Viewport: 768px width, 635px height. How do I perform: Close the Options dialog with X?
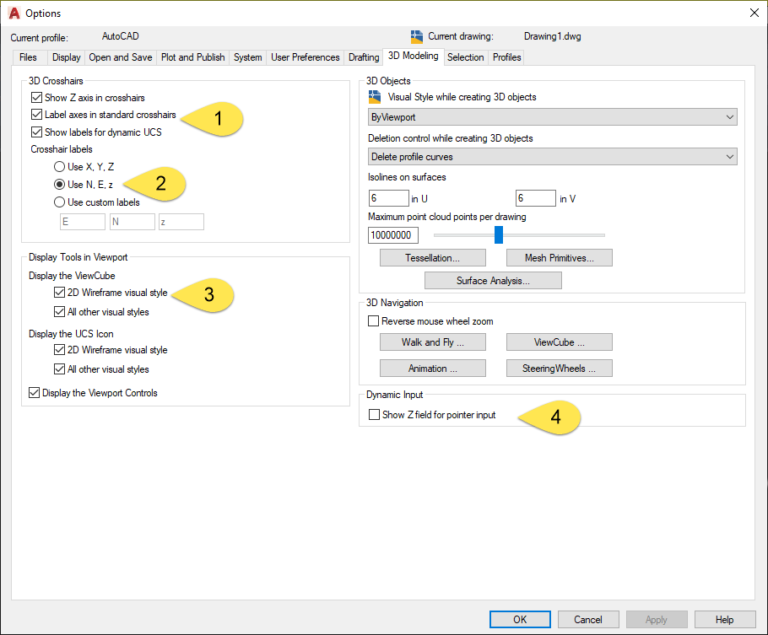click(x=750, y=13)
